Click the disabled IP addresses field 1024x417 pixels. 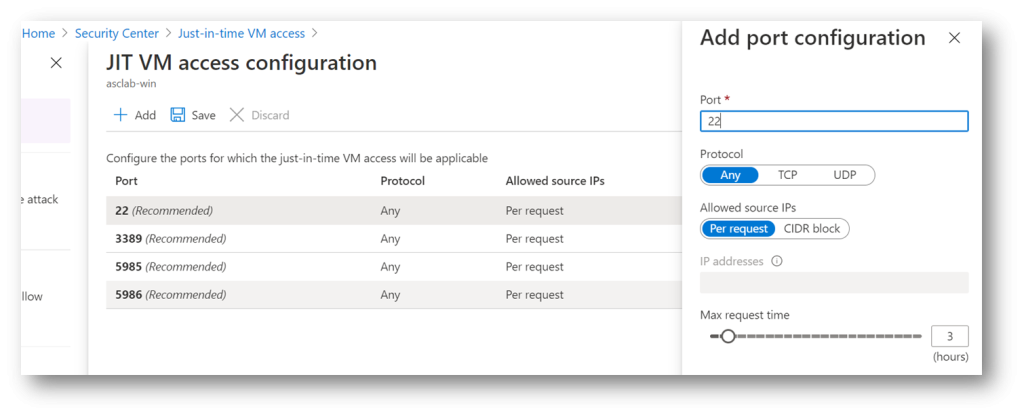point(834,283)
